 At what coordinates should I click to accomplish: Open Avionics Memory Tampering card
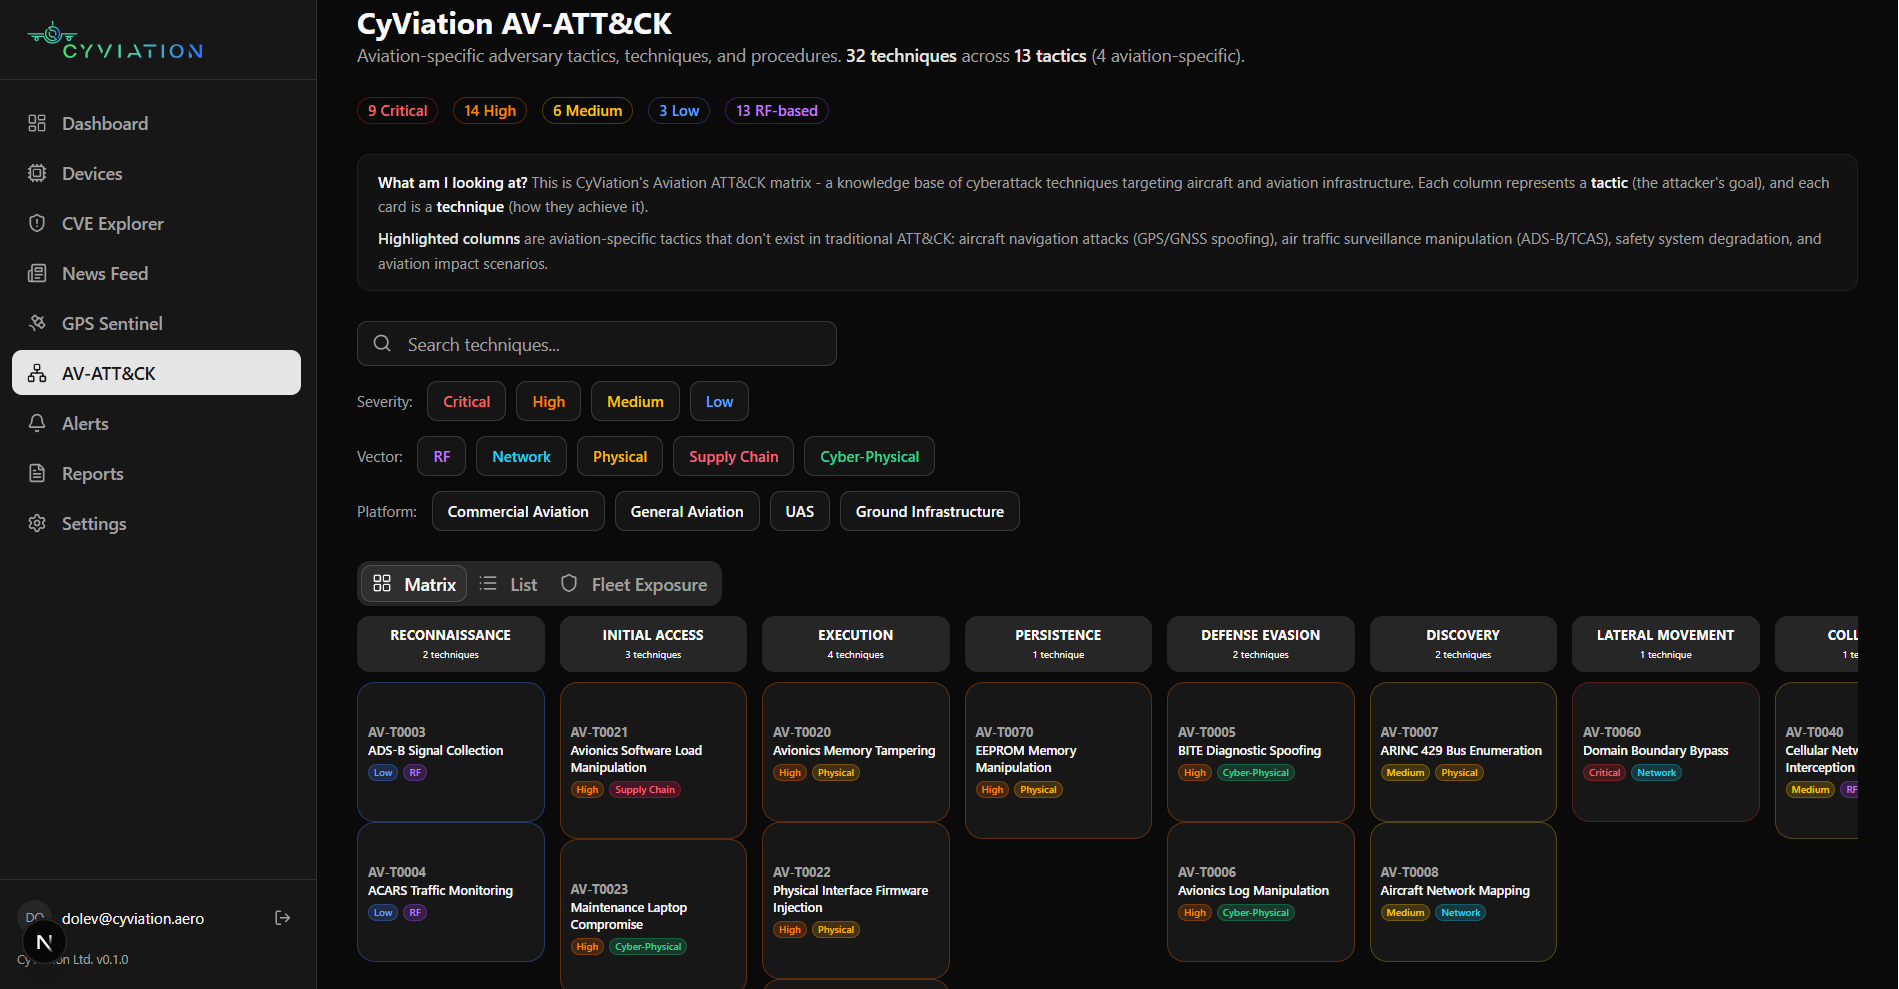click(x=856, y=751)
